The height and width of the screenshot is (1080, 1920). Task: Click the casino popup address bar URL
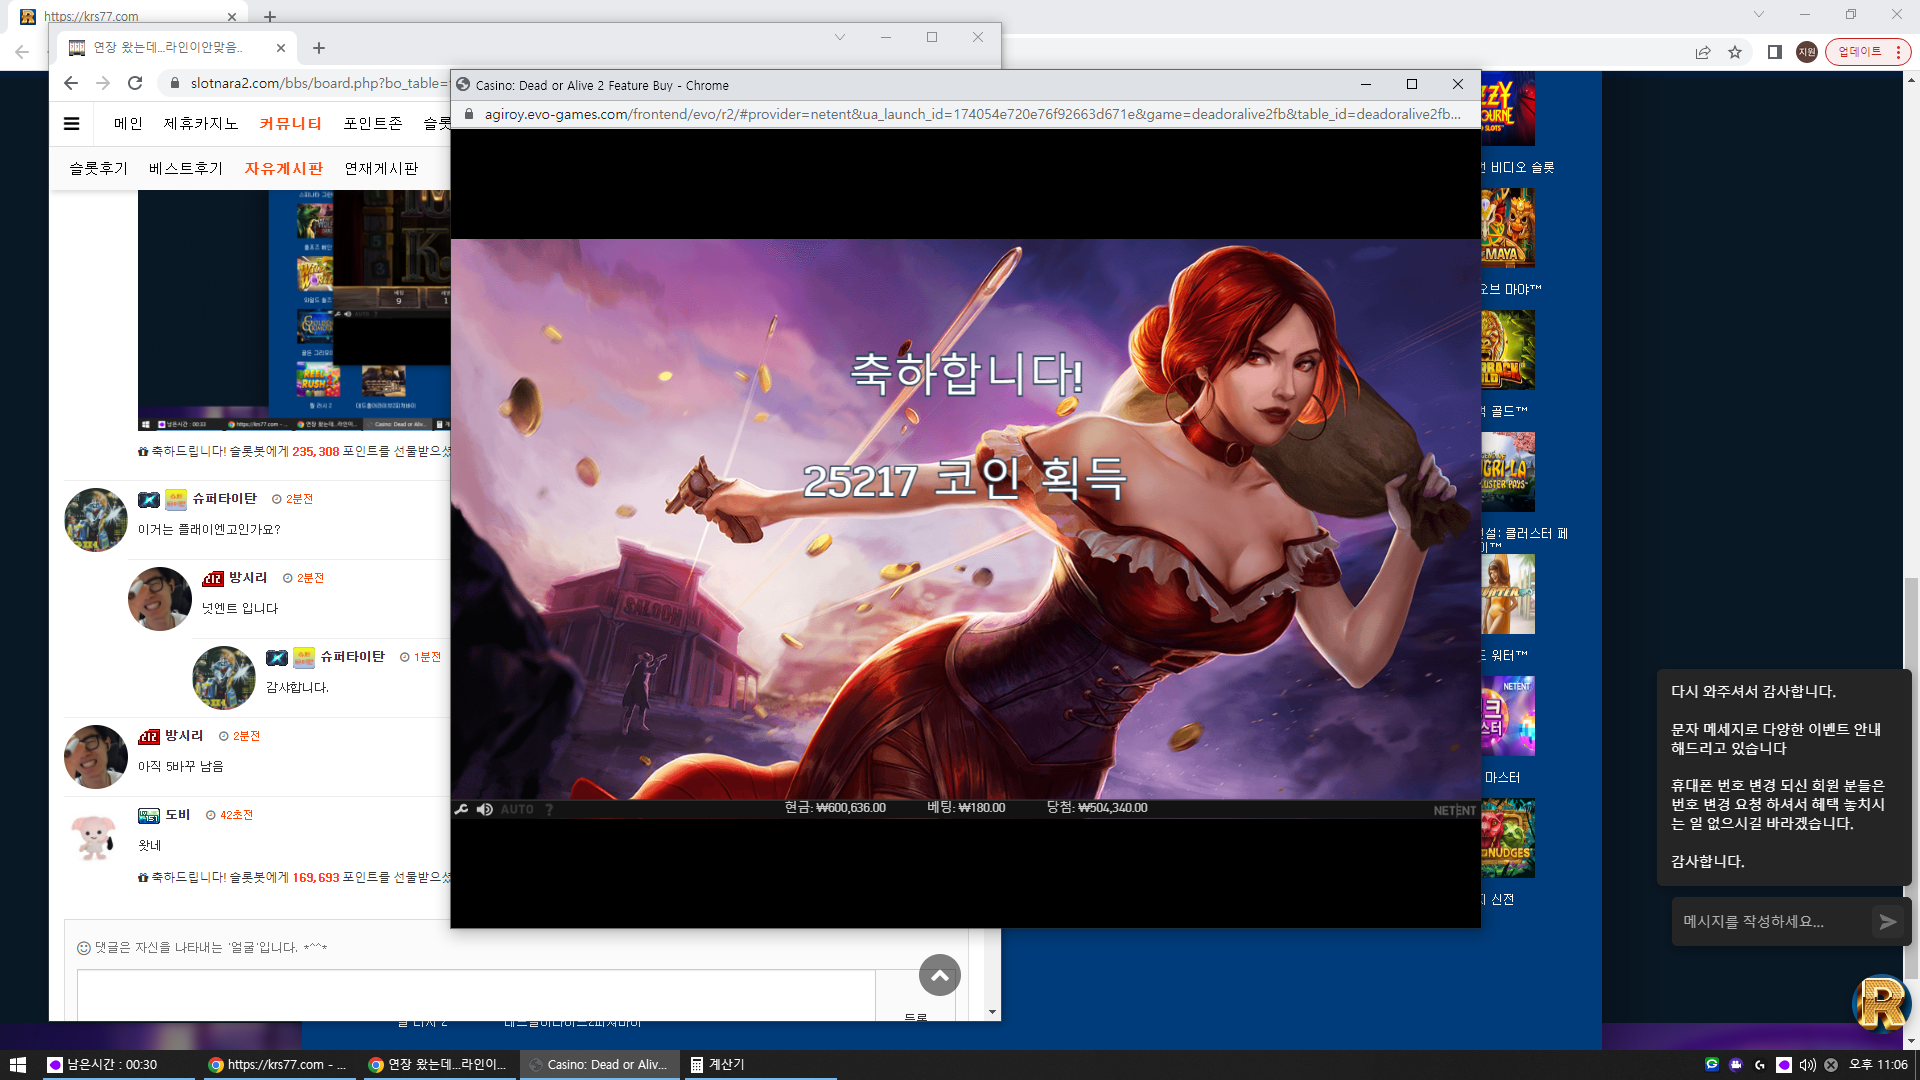pos(972,114)
